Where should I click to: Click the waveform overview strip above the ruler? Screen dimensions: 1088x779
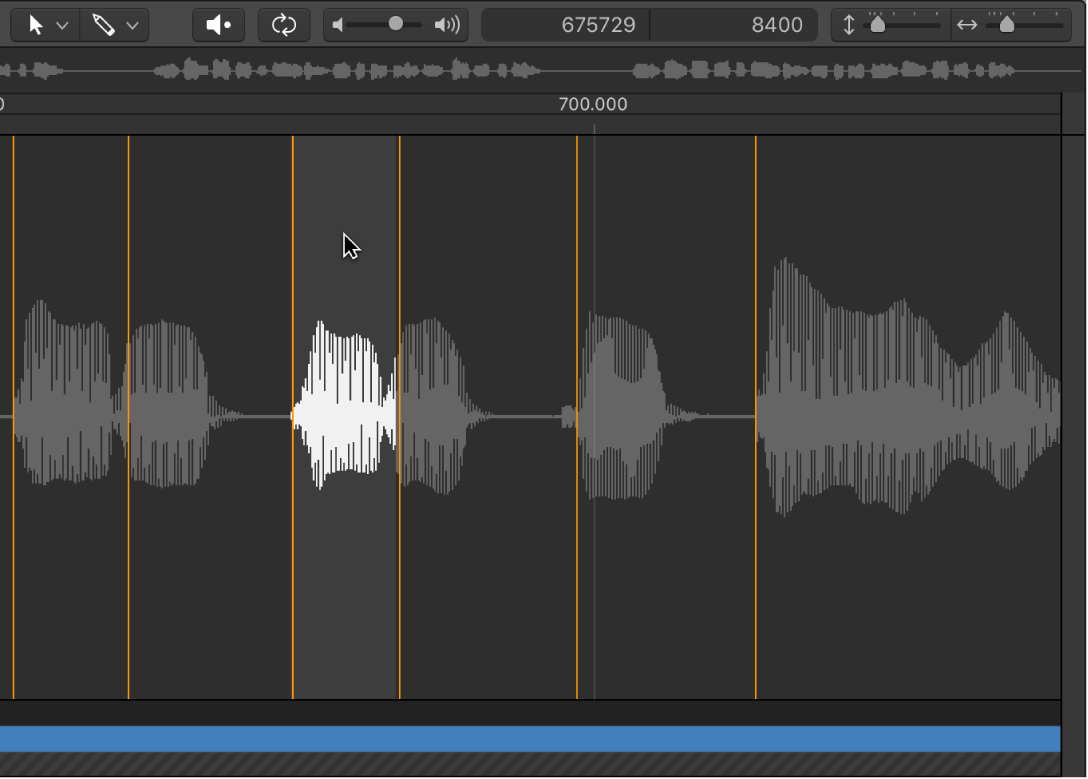click(x=500, y=70)
